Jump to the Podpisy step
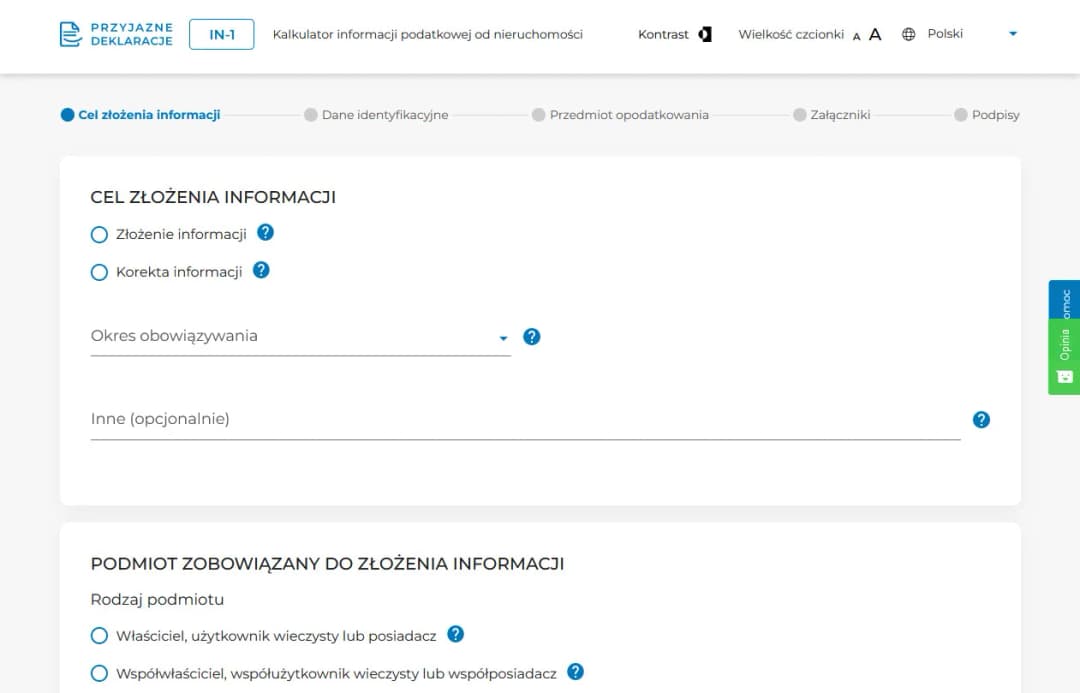The image size is (1080, 693). [x=995, y=114]
